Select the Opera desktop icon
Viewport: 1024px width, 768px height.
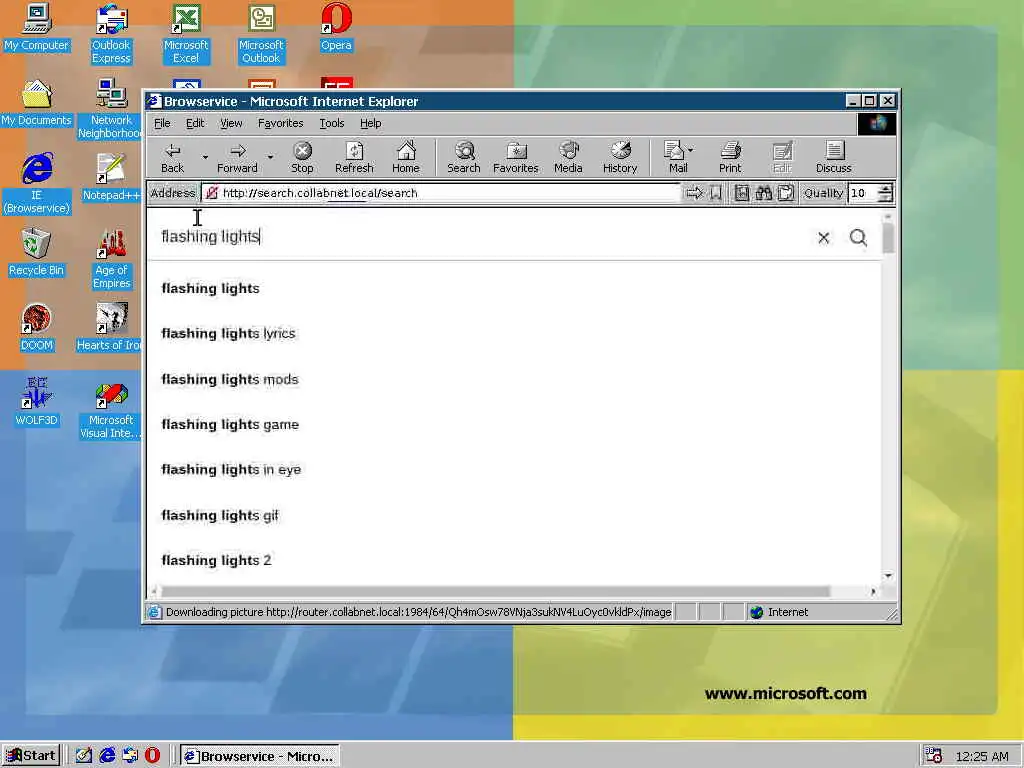point(336,27)
